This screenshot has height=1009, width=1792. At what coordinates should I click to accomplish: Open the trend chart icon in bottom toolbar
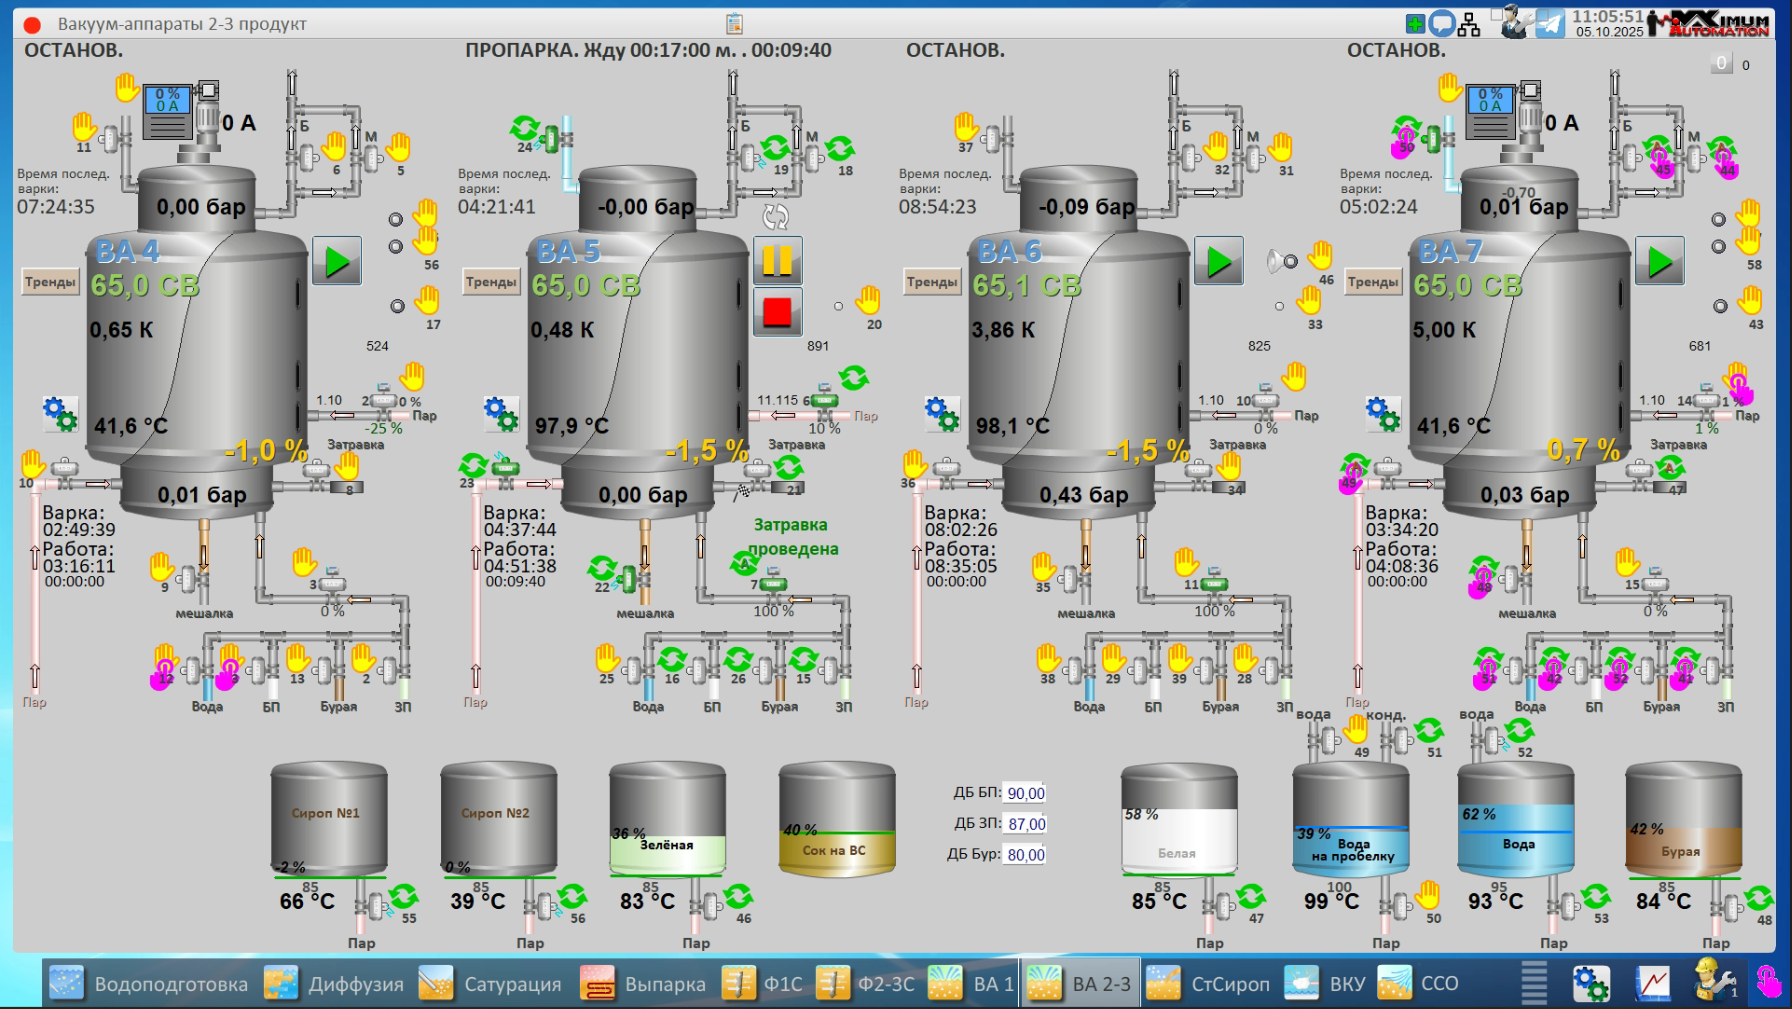pos(1653,984)
